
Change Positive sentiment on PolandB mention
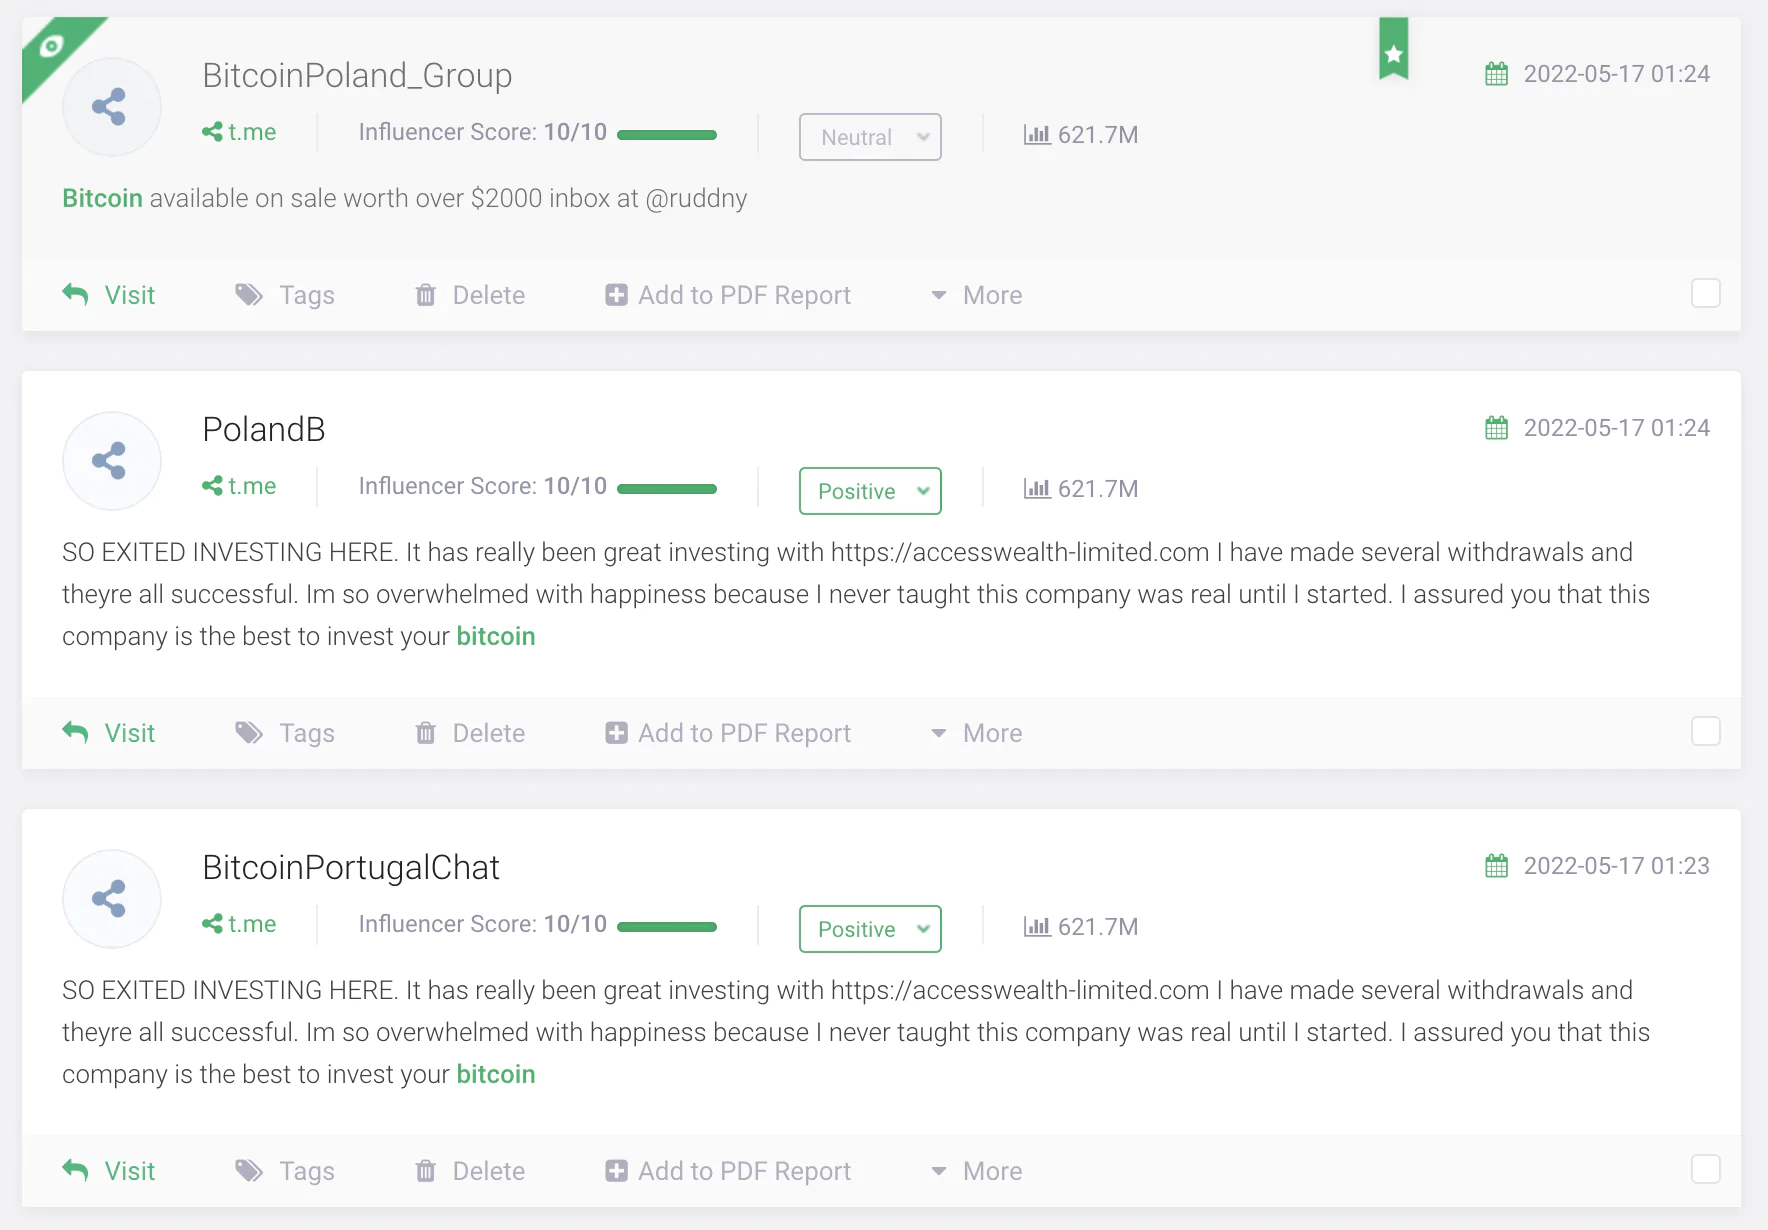click(x=869, y=491)
